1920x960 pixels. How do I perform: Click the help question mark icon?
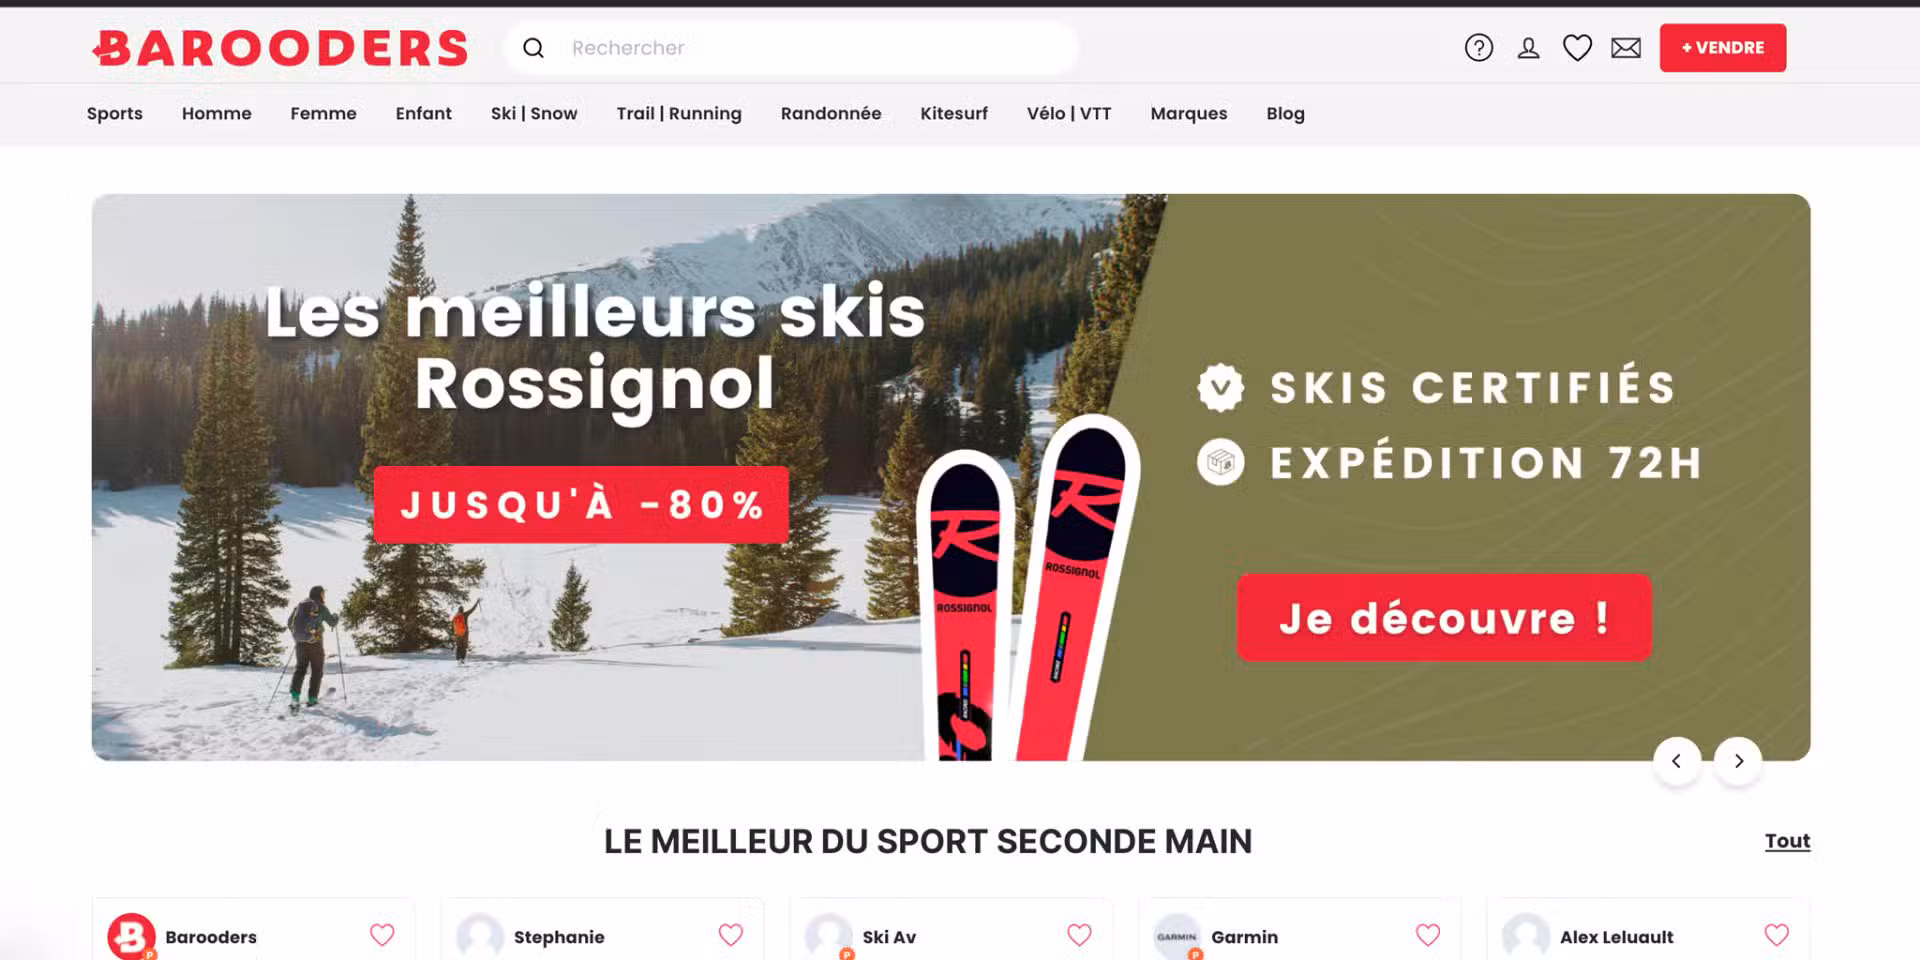pos(1478,48)
